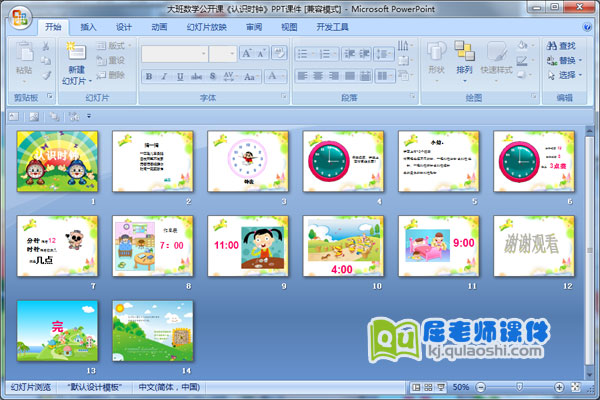The width and height of the screenshot is (600, 400).
Task: Switch to the Animations (动画) tab
Action: click(x=159, y=27)
